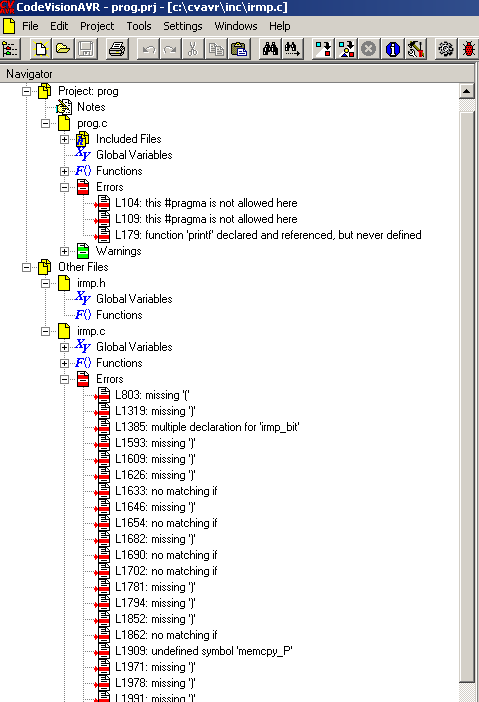Select error 'L1654: no matching if'
Viewport: 479px width, 702px height.
click(166, 523)
